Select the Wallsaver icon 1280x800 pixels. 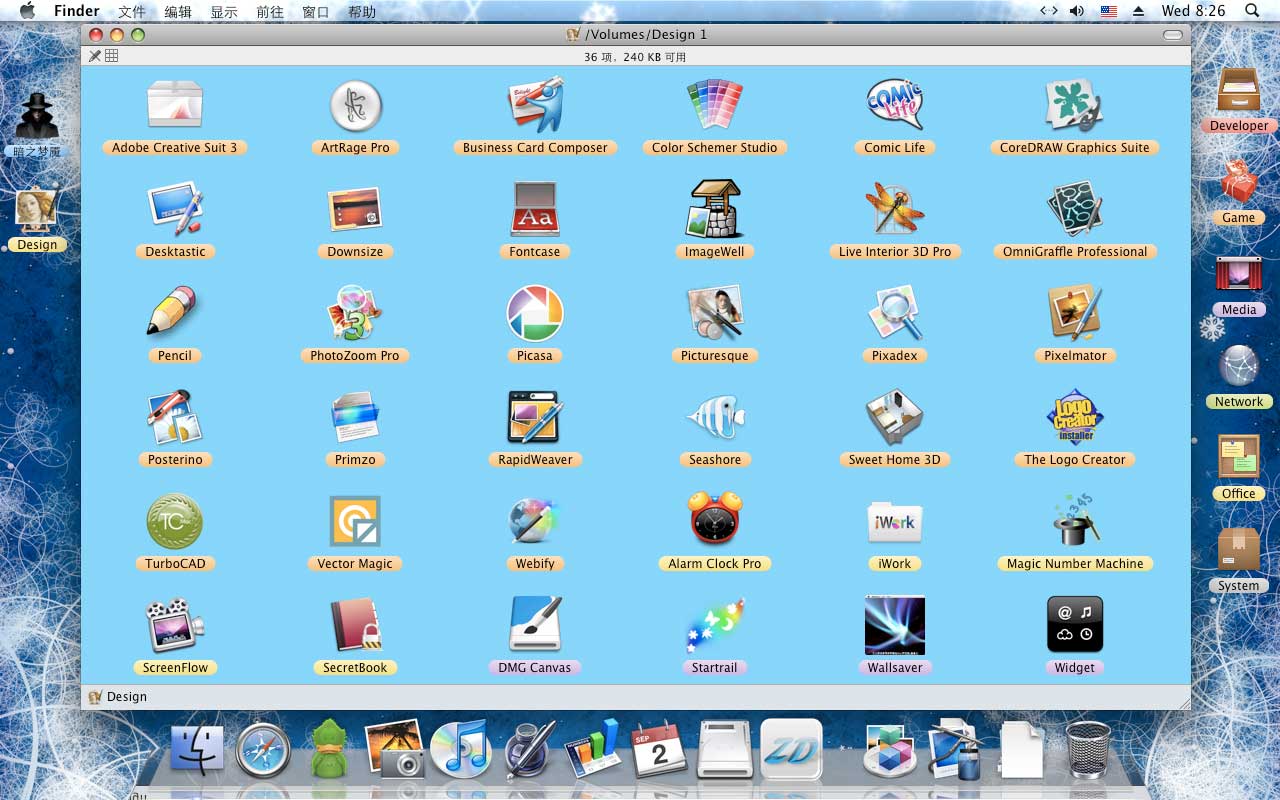click(x=895, y=625)
